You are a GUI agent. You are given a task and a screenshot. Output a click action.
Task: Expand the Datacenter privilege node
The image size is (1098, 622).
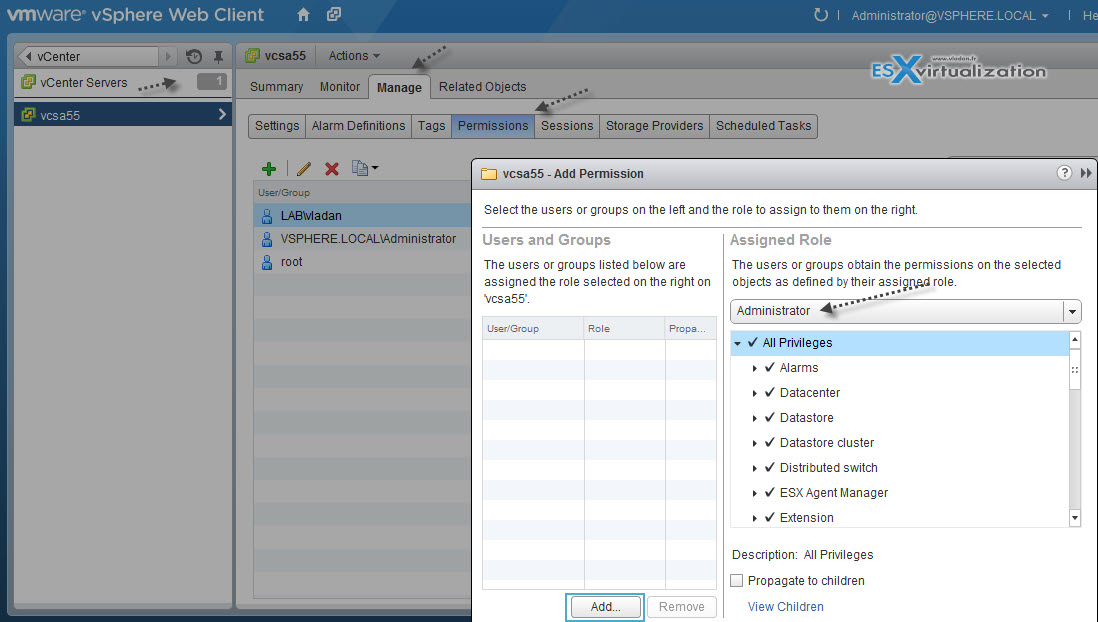(x=754, y=394)
